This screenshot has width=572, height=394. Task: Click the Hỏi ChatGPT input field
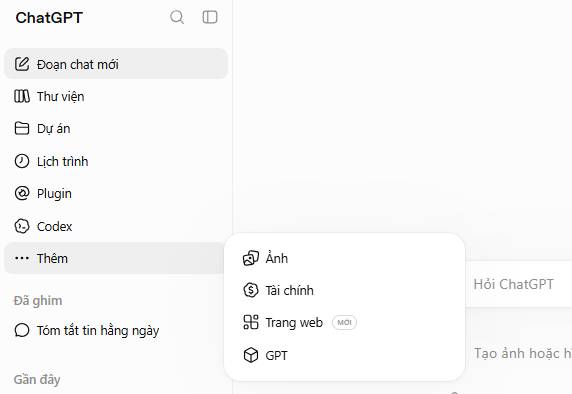(519, 284)
